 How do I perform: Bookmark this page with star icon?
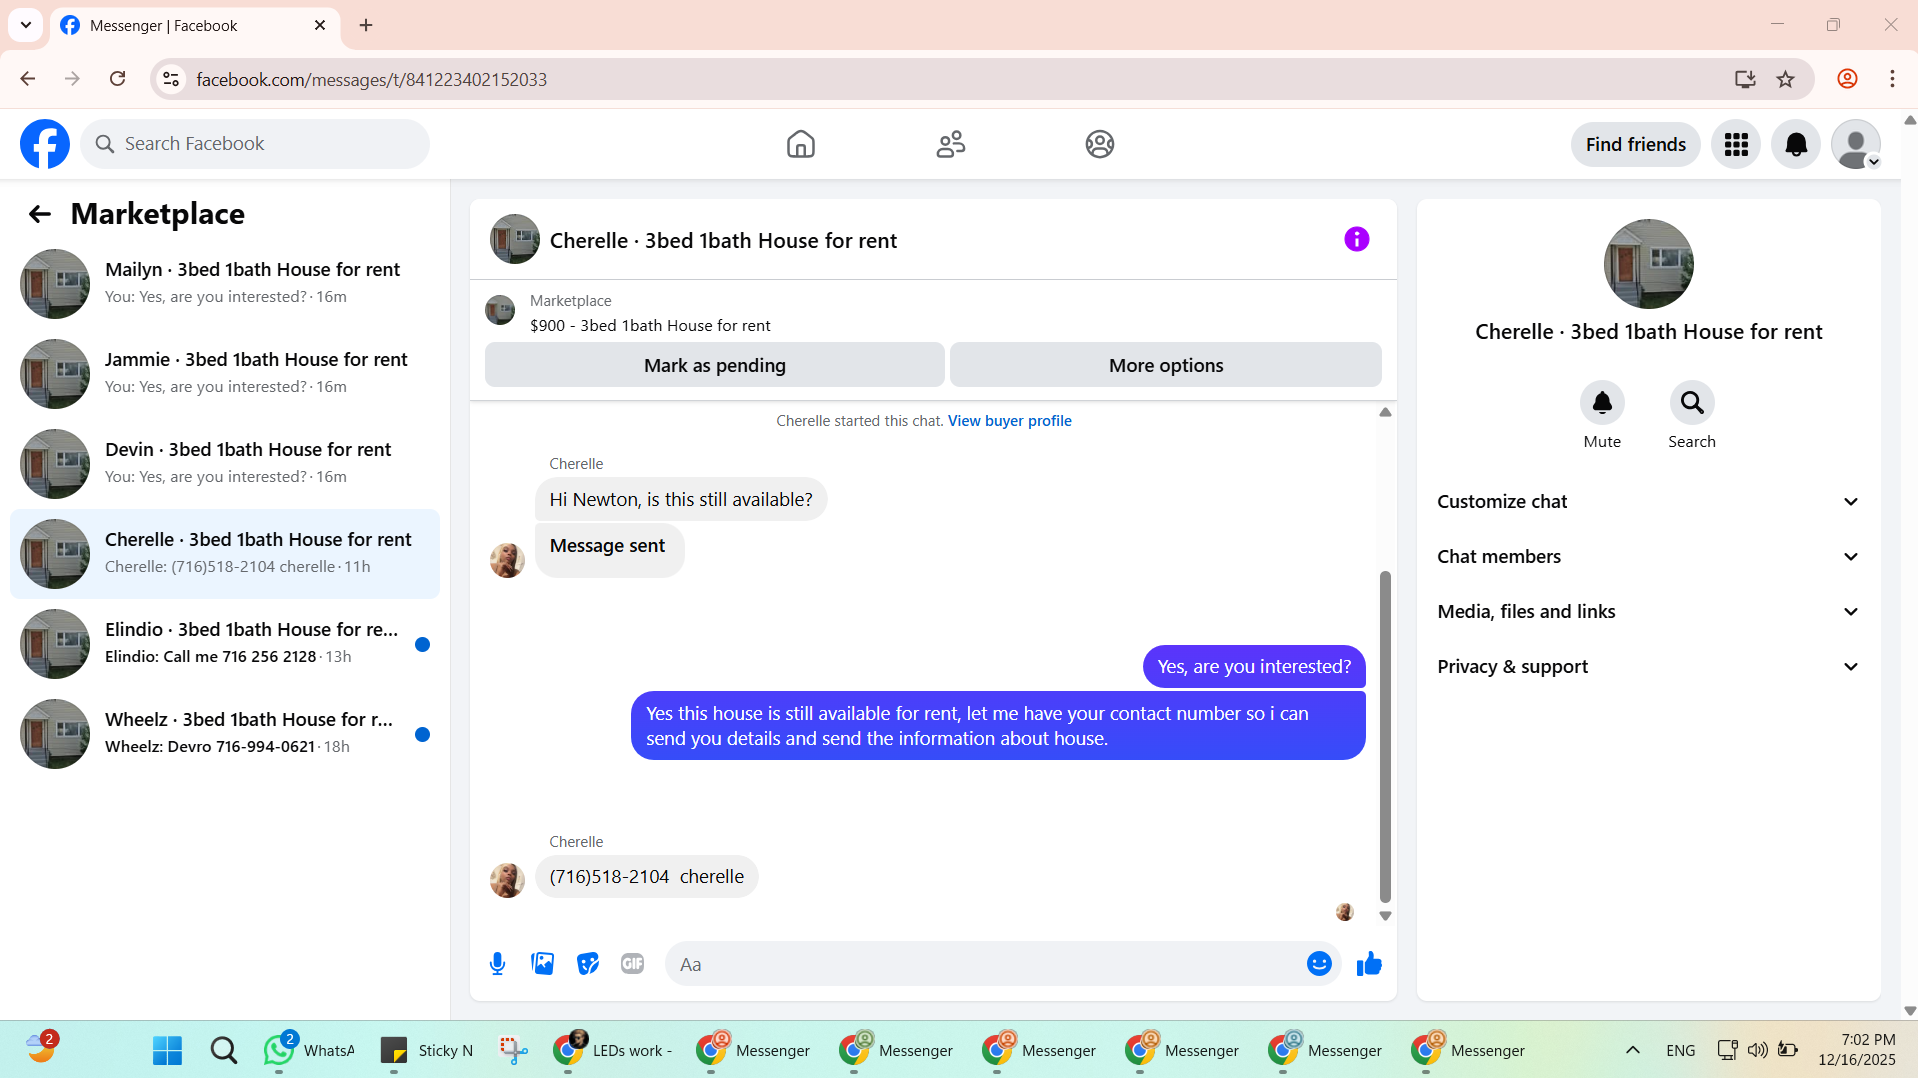coord(1786,79)
